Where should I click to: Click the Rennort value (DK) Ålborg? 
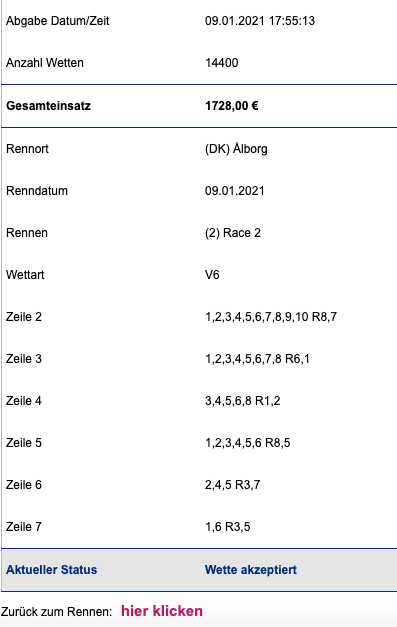tap(236, 148)
